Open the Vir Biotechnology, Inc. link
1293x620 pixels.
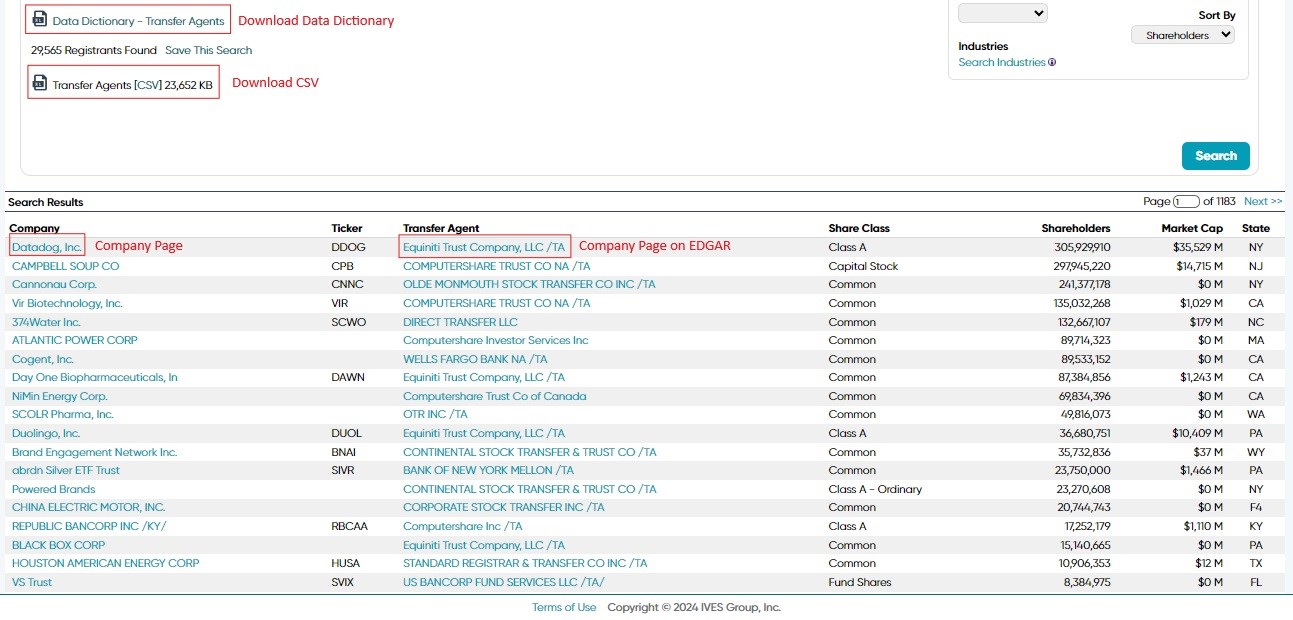(67, 303)
